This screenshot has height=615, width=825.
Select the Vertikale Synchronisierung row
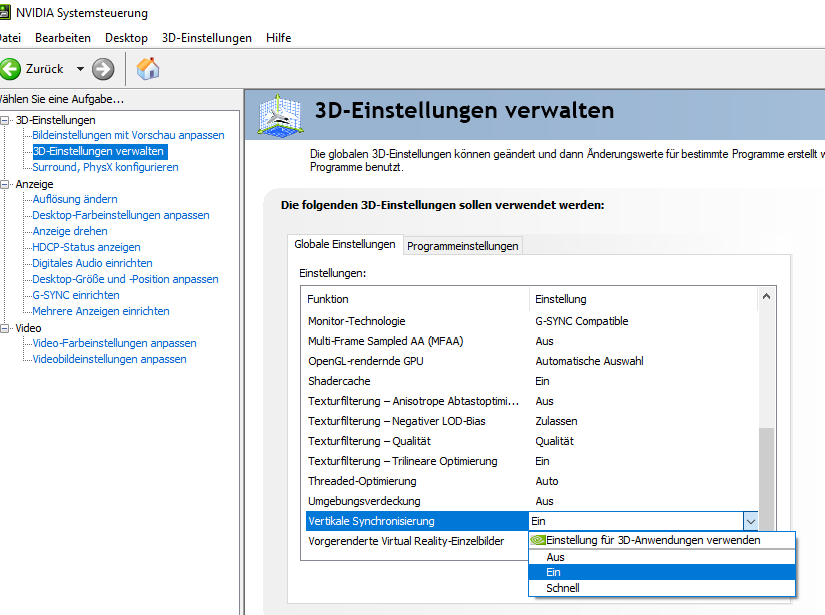pos(417,521)
